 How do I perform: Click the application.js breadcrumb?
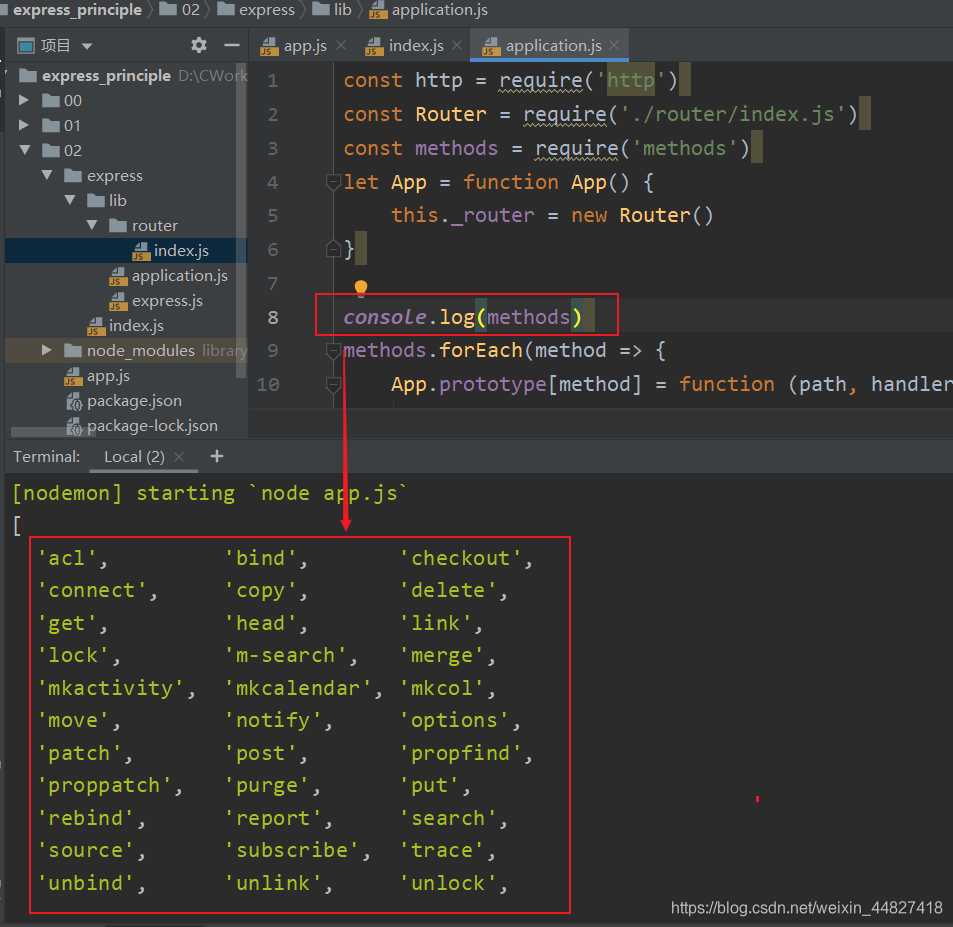pyautogui.click(x=428, y=10)
